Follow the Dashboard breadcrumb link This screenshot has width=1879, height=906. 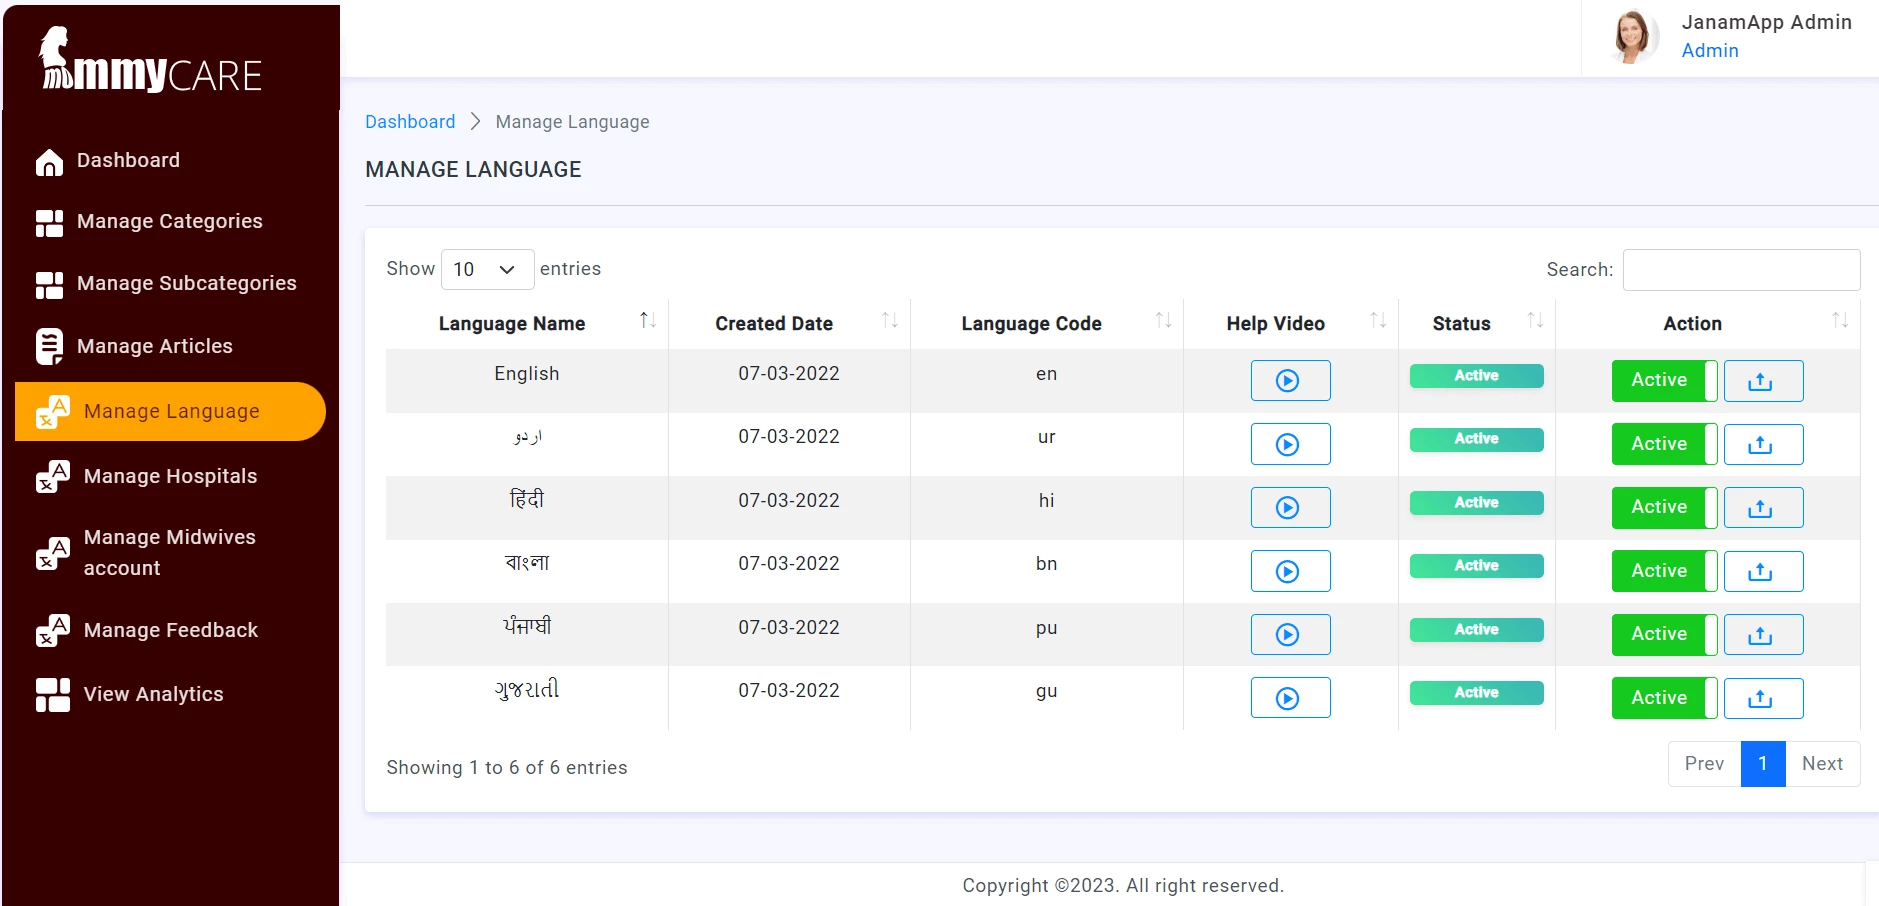(410, 121)
